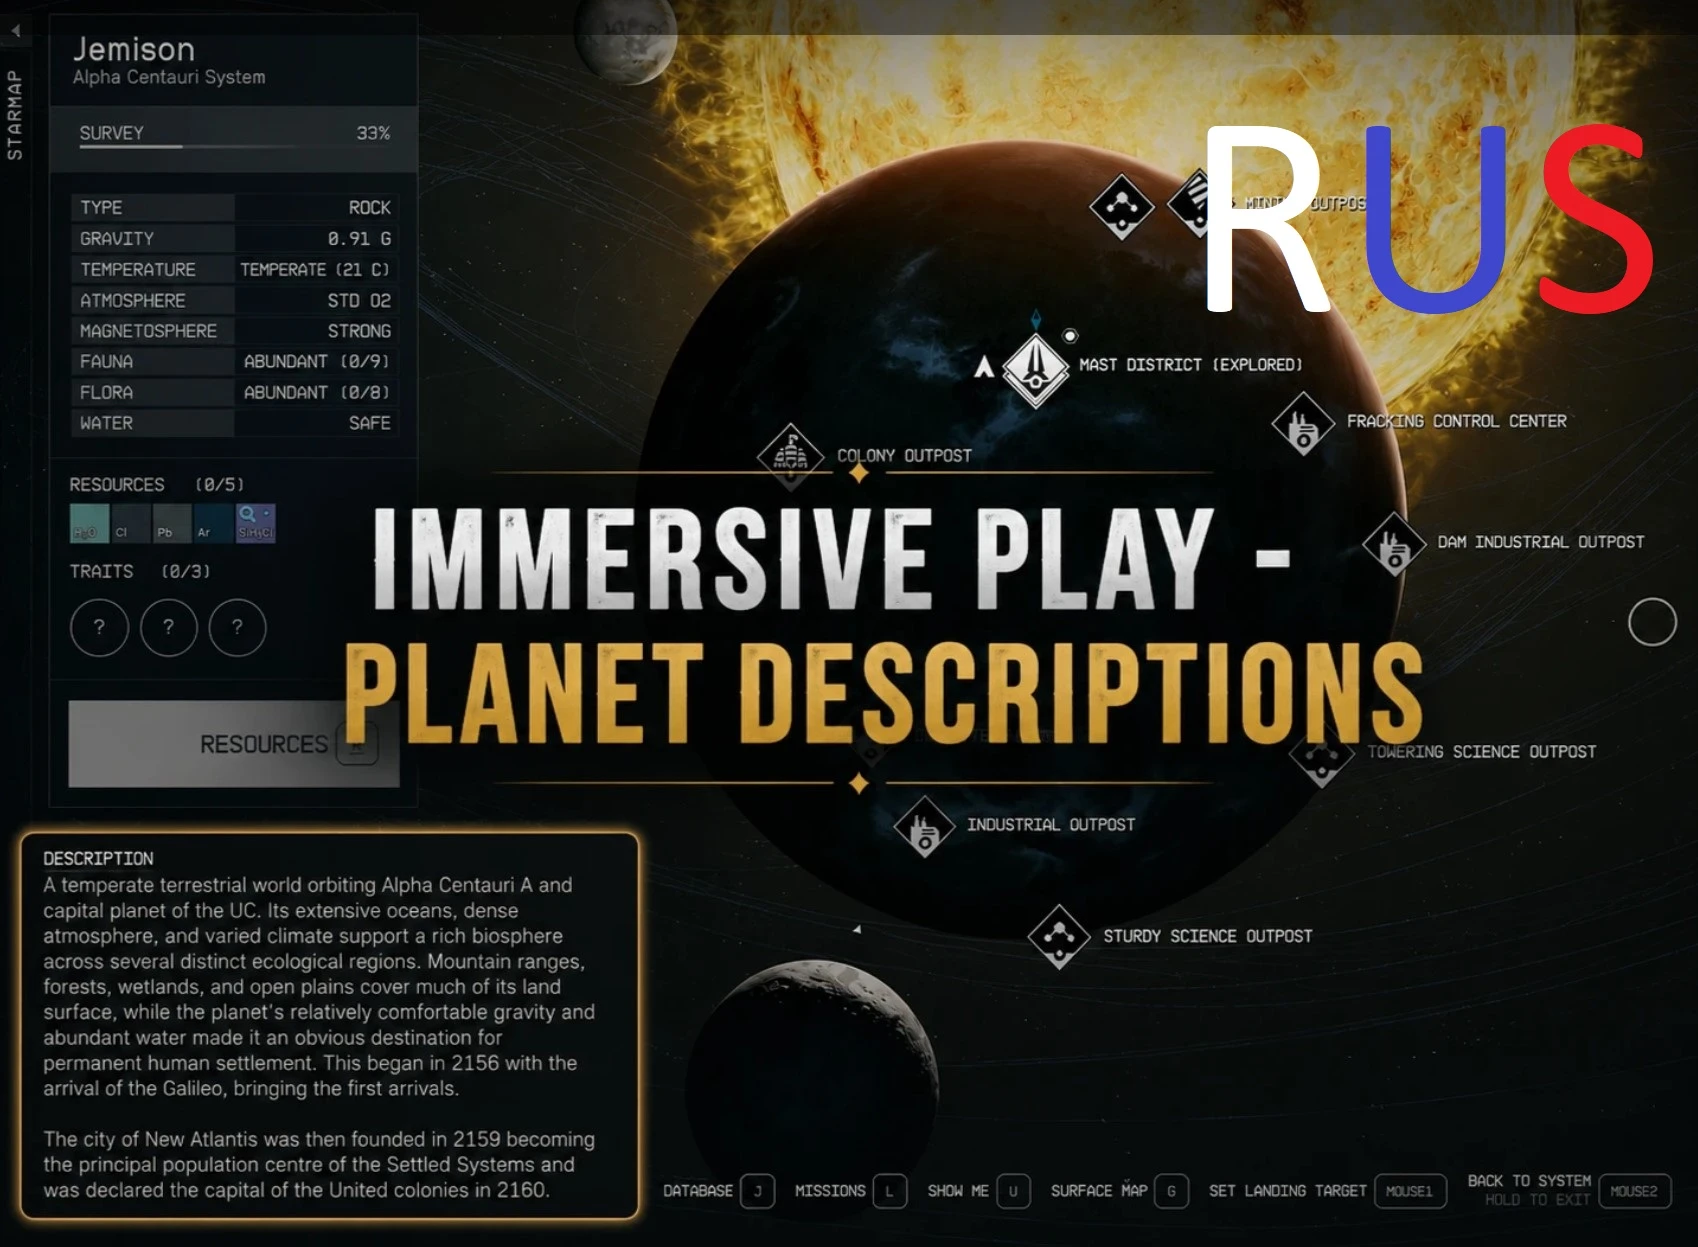Open Missions using the L button

889,1191
